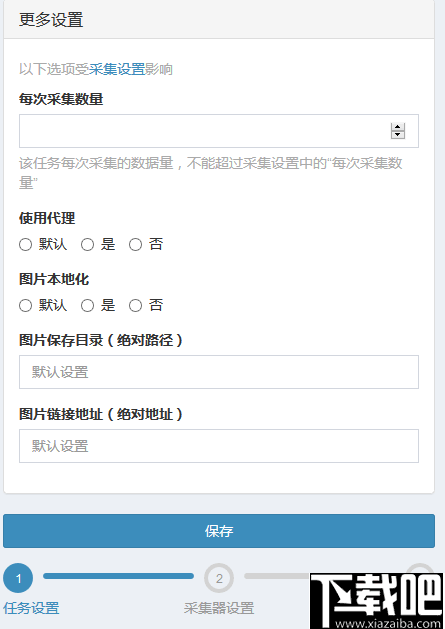Click the blue 保存 button
Screen dimensions: 445x629
[219, 531]
